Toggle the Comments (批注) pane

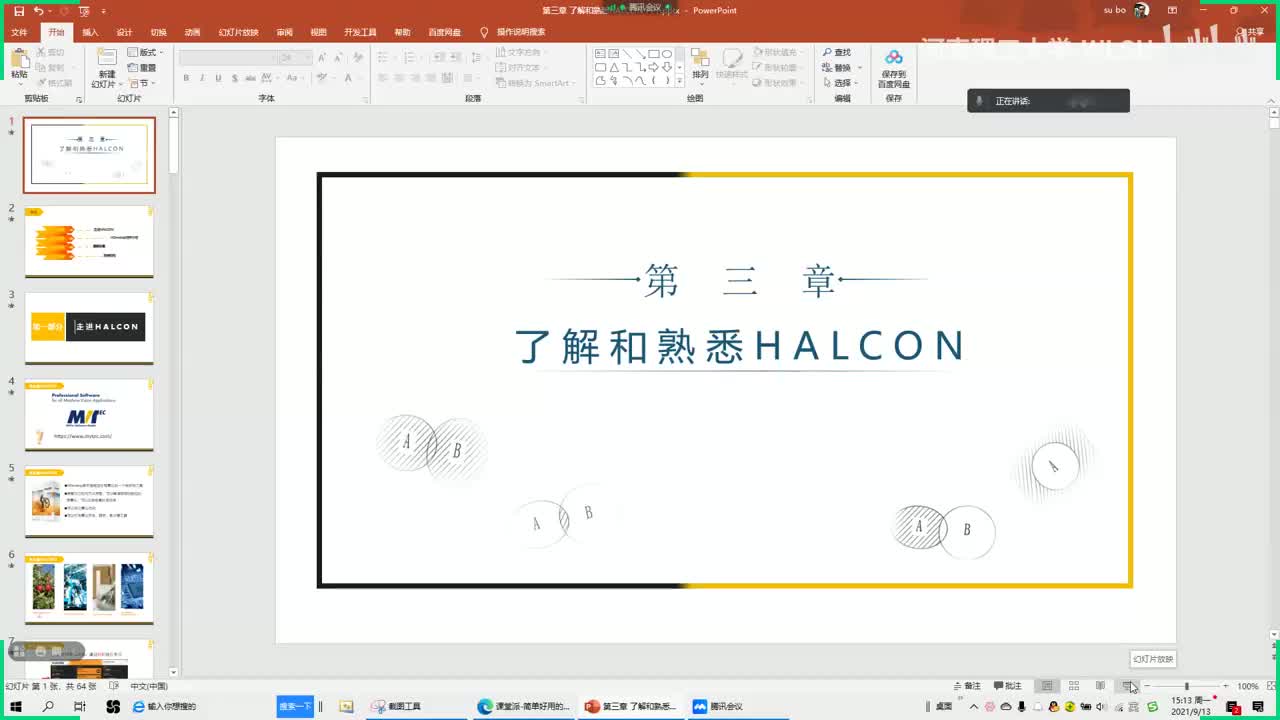(x=1008, y=686)
